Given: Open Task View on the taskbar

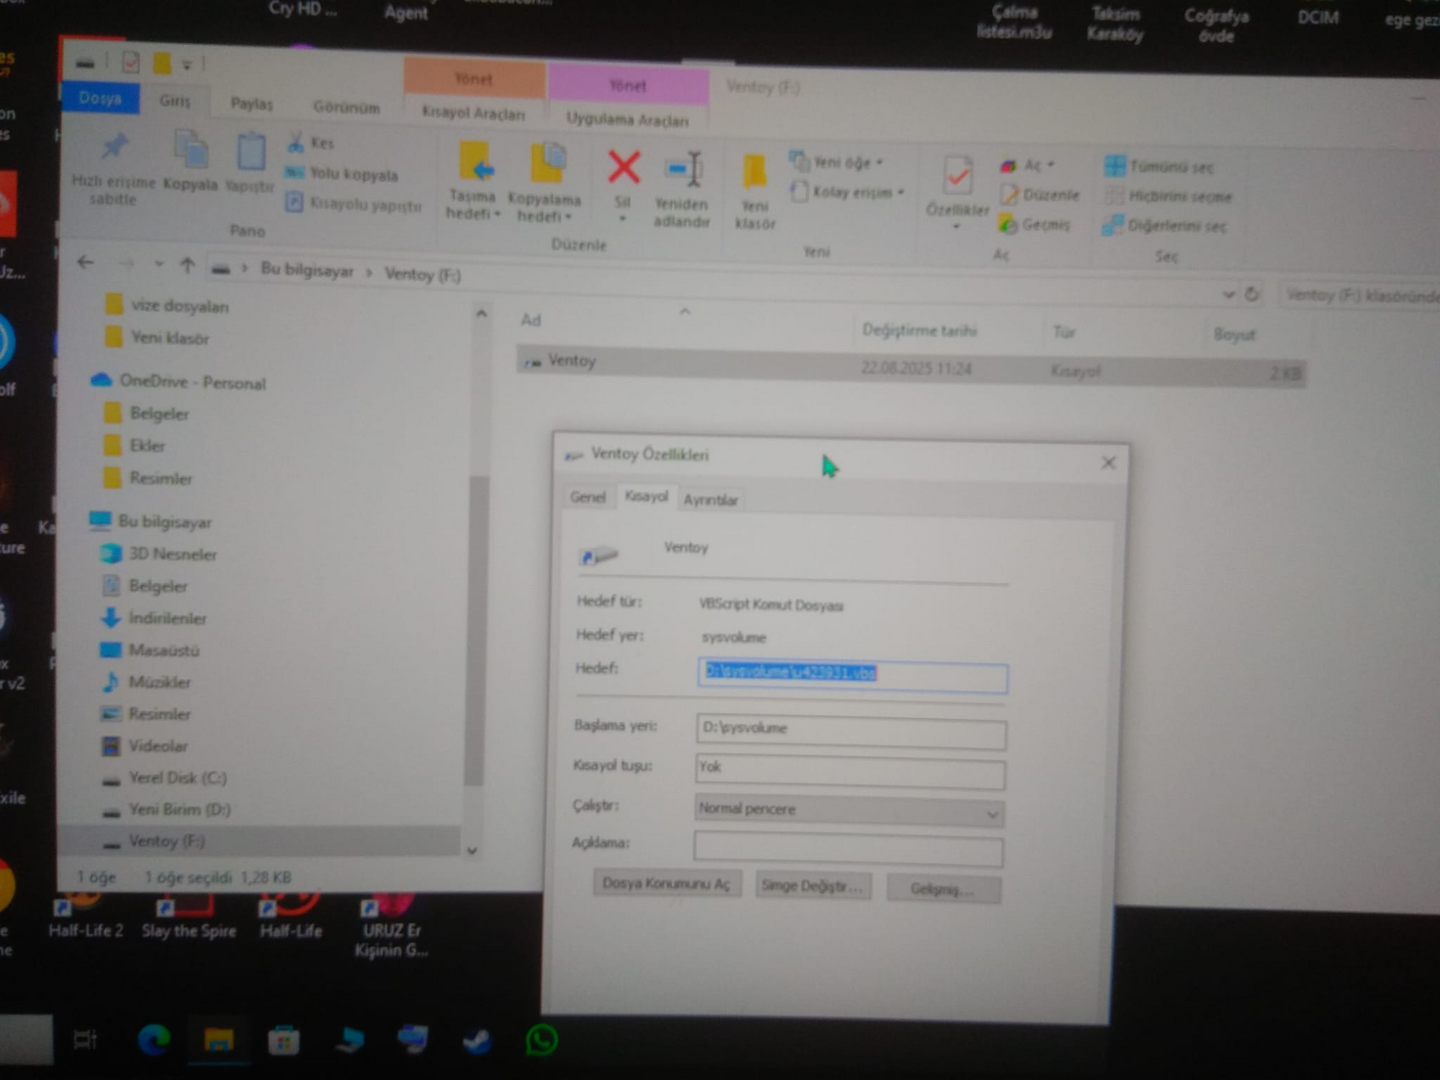Looking at the screenshot, I should tap(86, 1040).
